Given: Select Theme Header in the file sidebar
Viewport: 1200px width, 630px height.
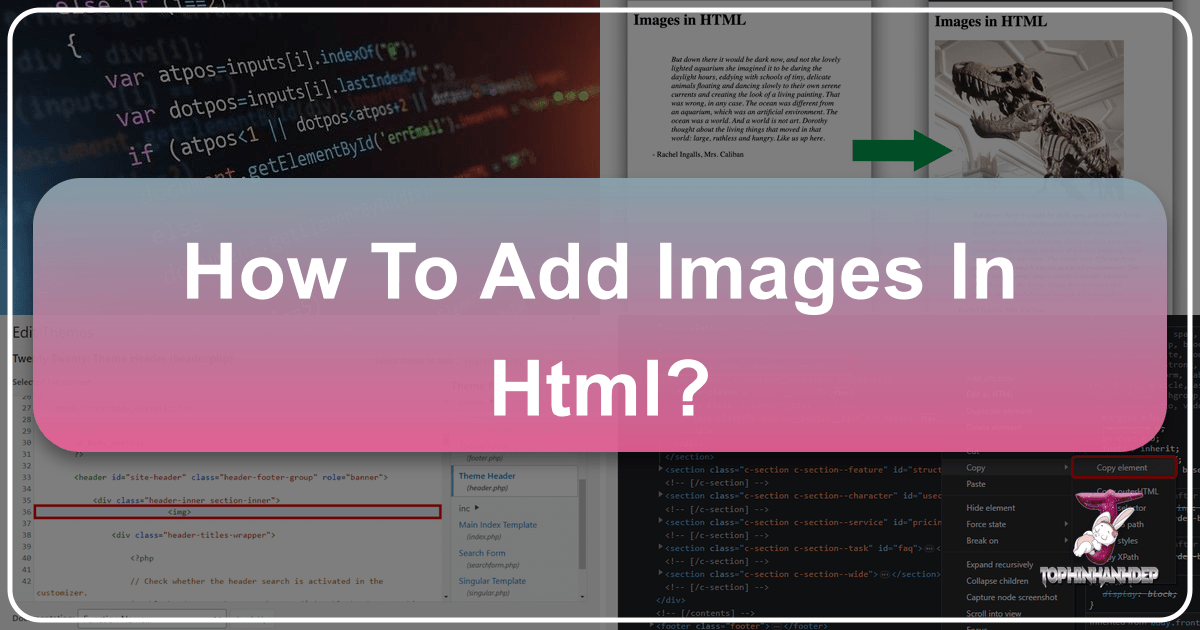Looking at the screenshot, I should pyautogui.click(x=486, y=477).
